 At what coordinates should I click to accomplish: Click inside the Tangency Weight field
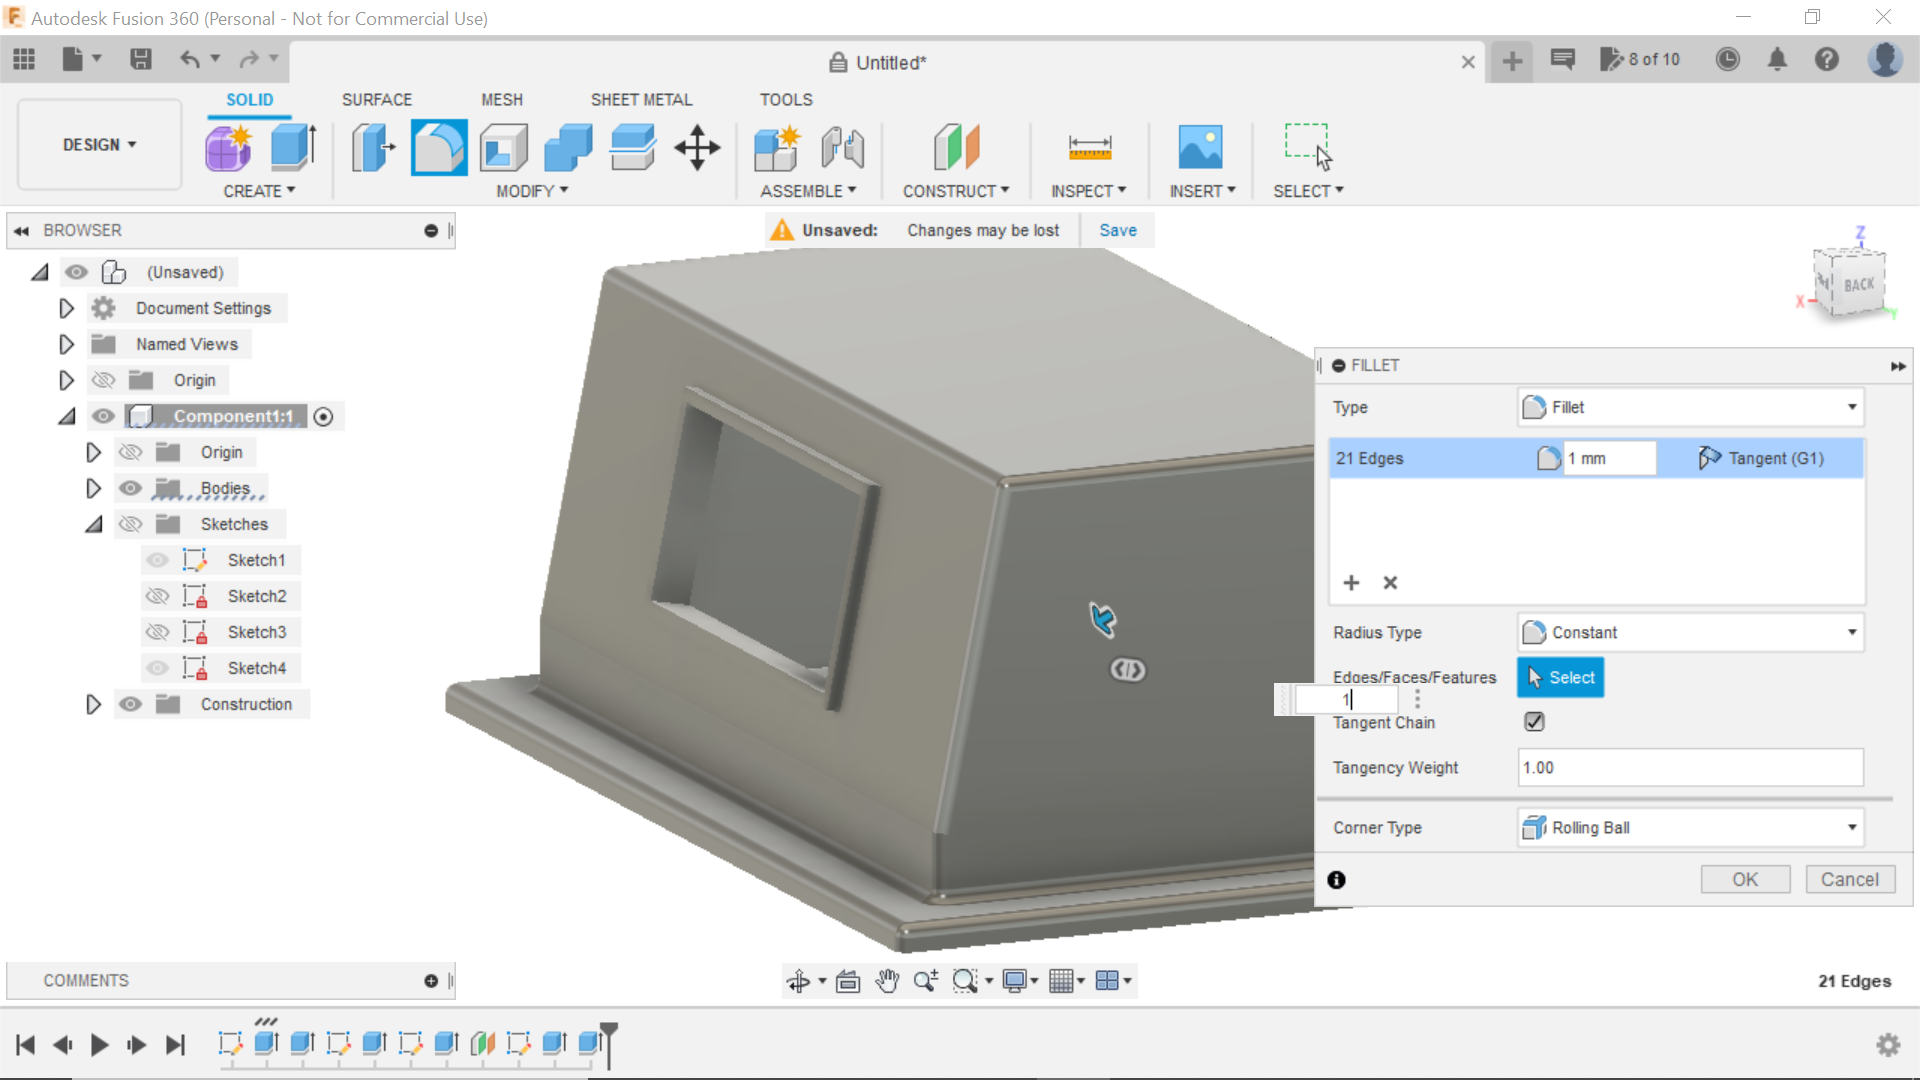(1688, 767)
